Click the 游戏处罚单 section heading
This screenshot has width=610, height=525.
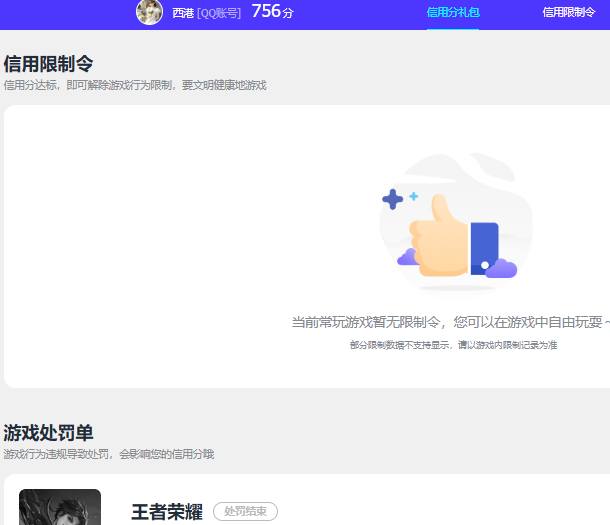[x=48, y=433]
